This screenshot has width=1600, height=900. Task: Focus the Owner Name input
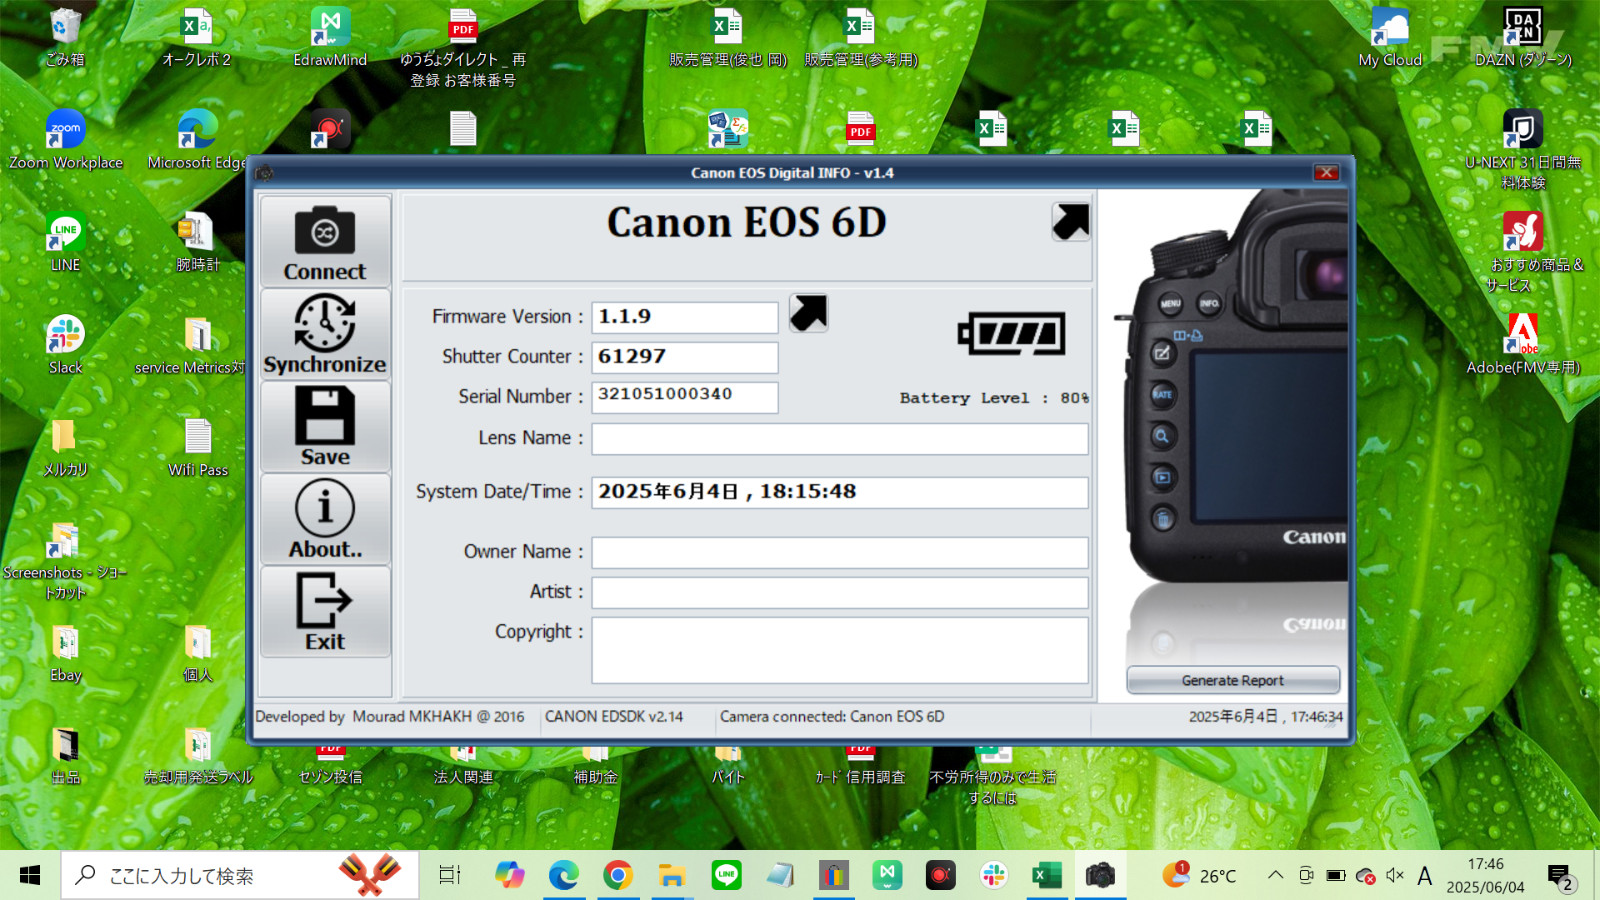pyautogui.click(x=840, y=553)
